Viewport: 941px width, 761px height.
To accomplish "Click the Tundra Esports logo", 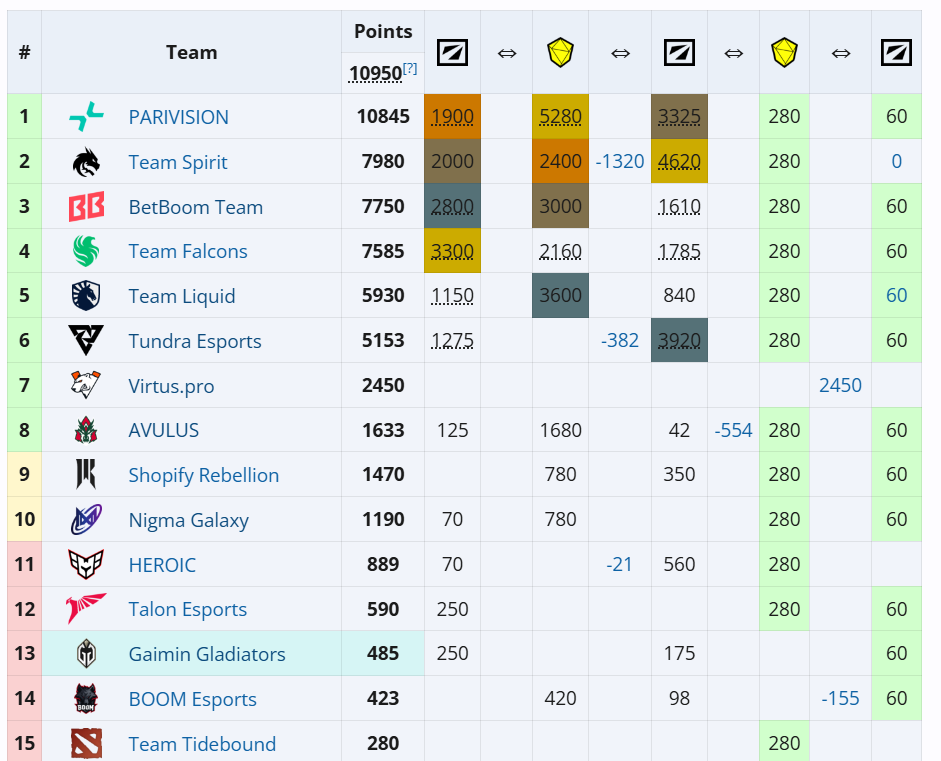I will [x=86, y=340].
